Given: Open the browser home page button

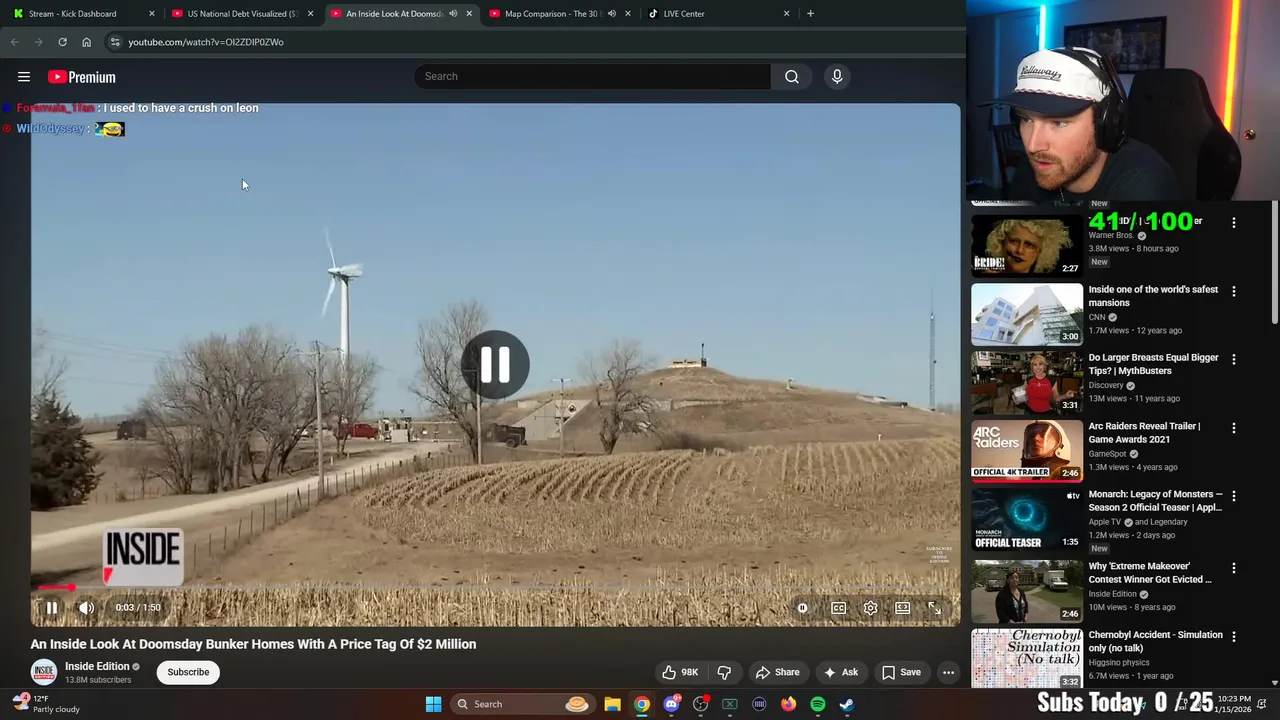Looking at the screenshot, I should pyautogui.click(x=86, y=42).
